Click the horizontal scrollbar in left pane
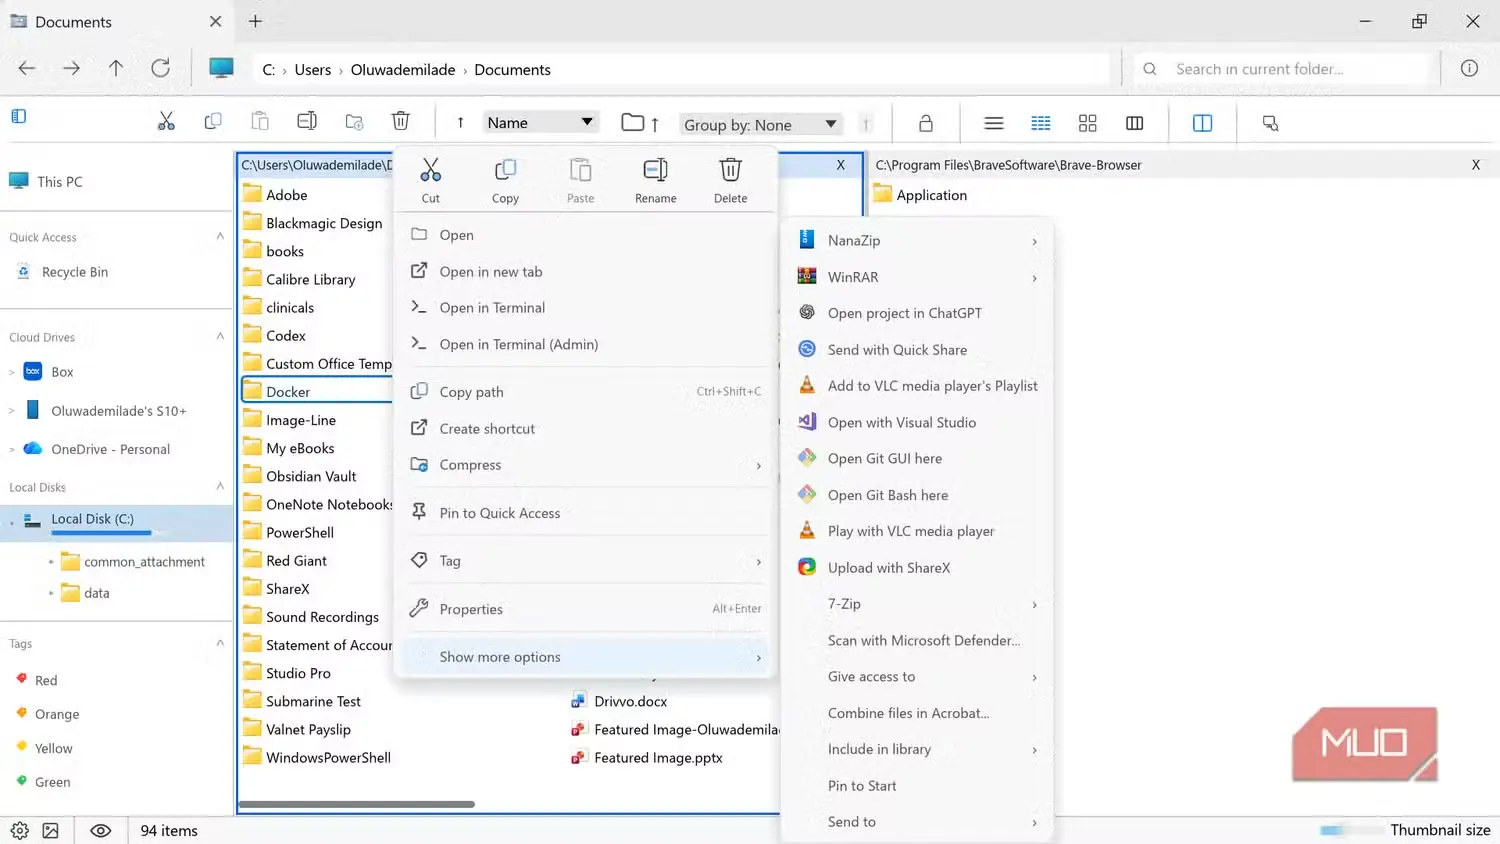1500x844 pixels. (x=356, y=804)
